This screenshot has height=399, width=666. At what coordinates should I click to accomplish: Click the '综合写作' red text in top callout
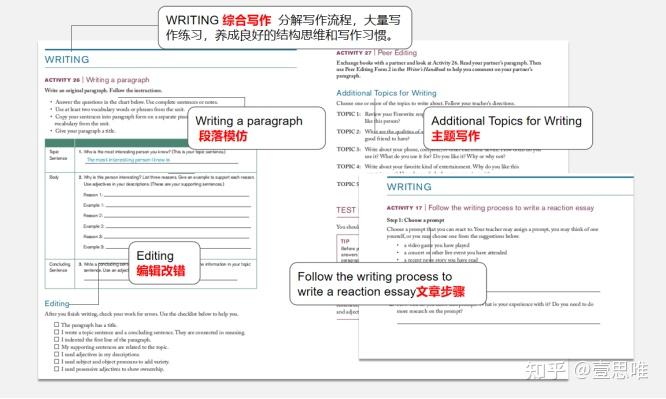tap(246, 20)
